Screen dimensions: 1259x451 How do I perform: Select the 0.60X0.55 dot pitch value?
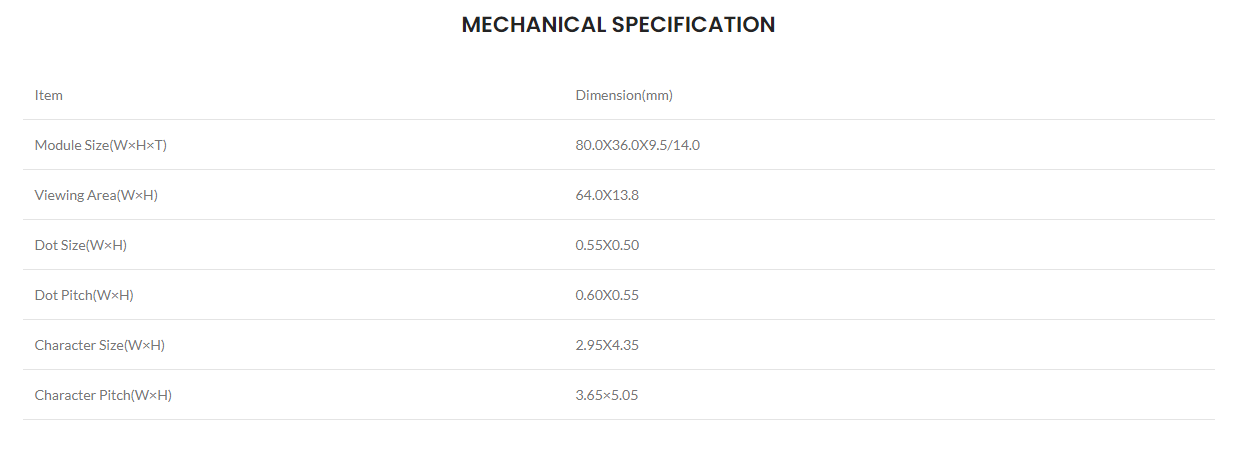[x=607, y=295]
